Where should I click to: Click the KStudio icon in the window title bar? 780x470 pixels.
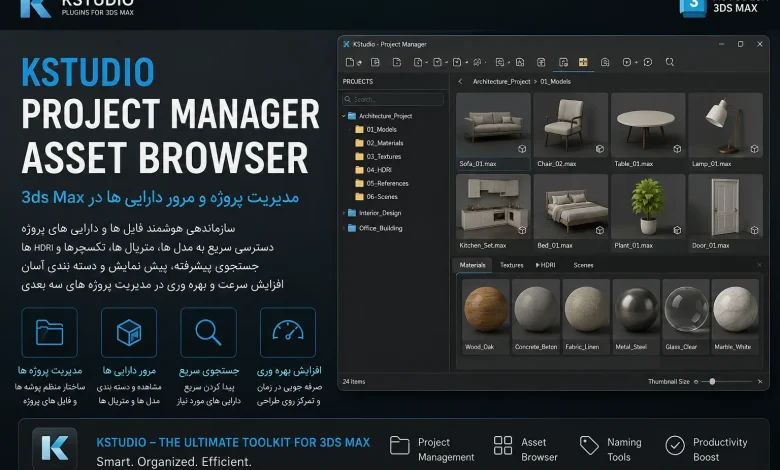point(346,44)
